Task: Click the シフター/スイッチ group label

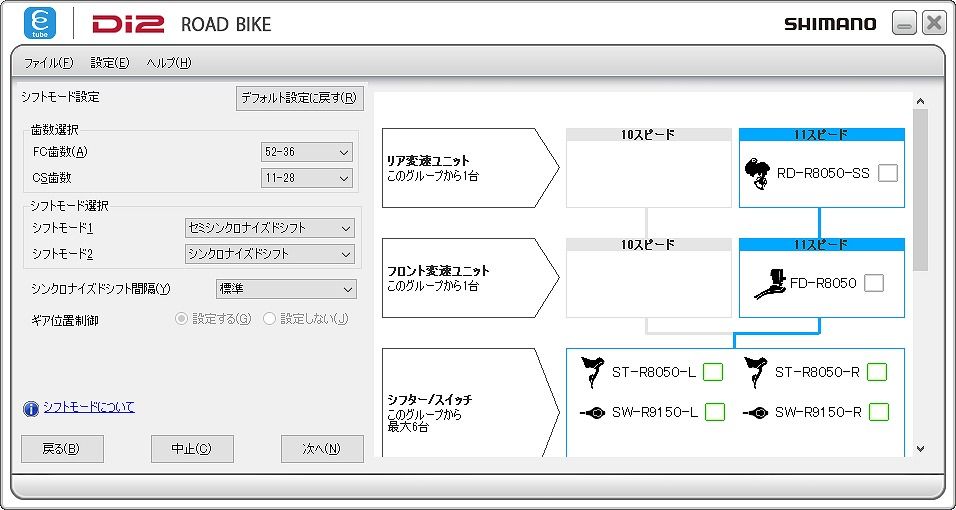Action: 430,400
